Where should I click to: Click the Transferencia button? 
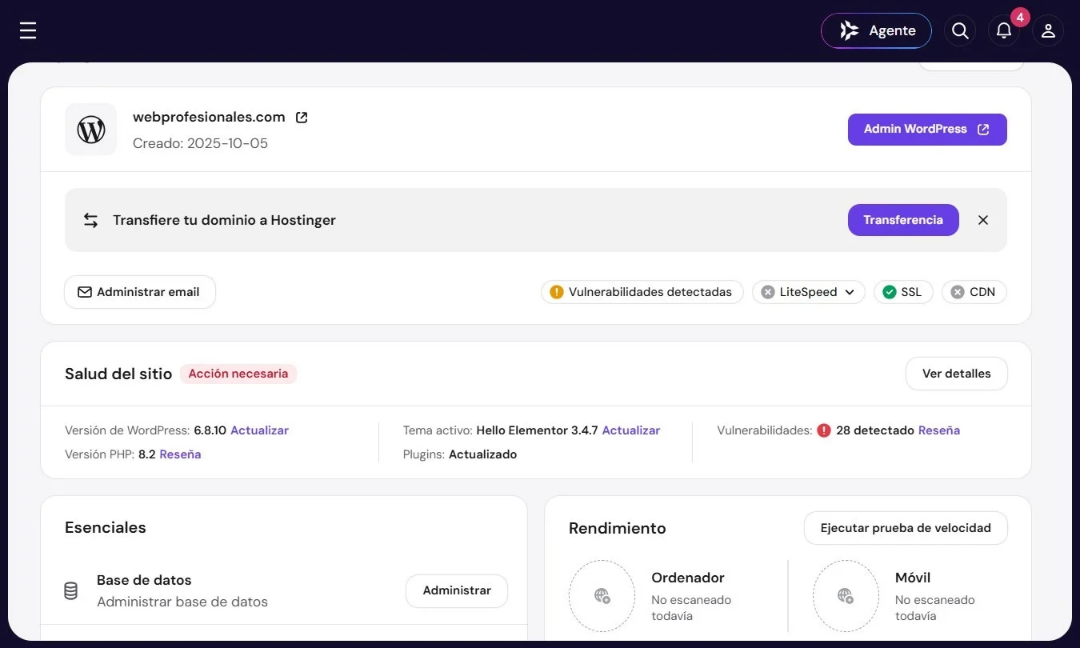[903, 220]
